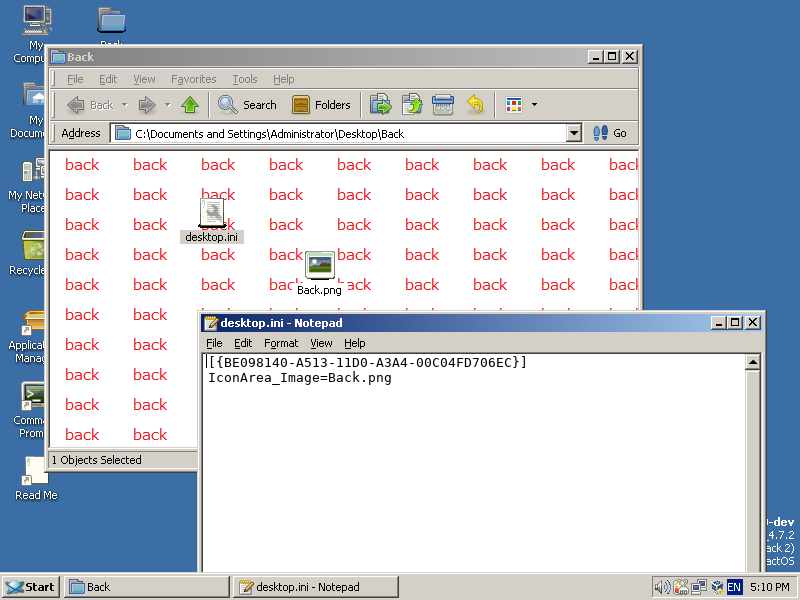Select the Back.png thumbnail image
The image size is (800, 600).
(x=320, y=265)
